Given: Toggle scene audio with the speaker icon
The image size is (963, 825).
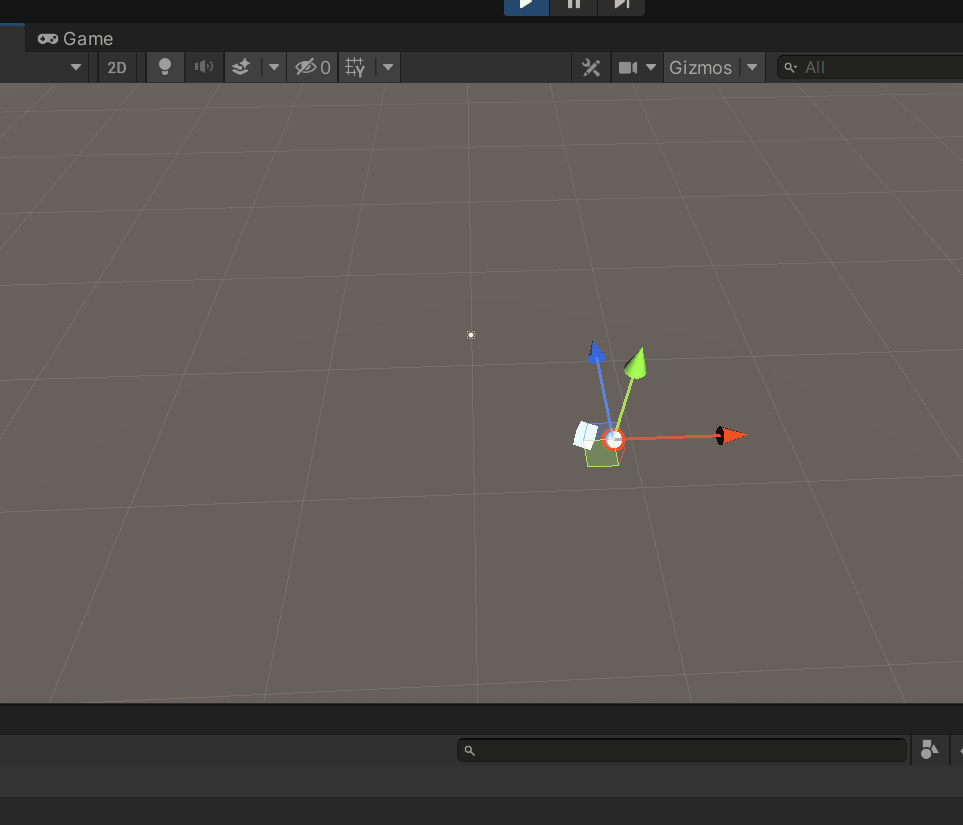Looking at the screenshot, I should tap(203, 67).
